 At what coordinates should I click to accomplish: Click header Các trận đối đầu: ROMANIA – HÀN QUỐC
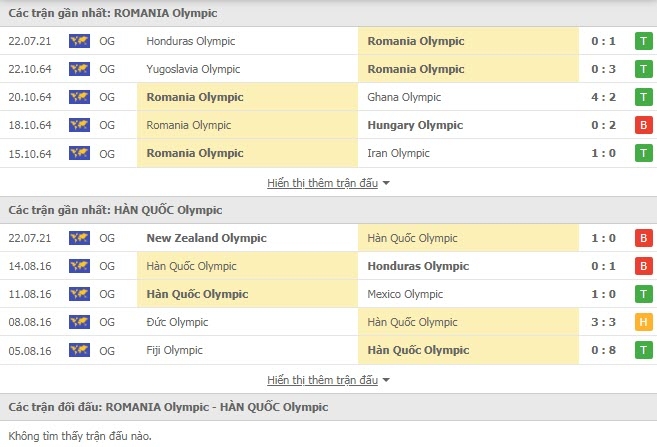coord(168,407)
